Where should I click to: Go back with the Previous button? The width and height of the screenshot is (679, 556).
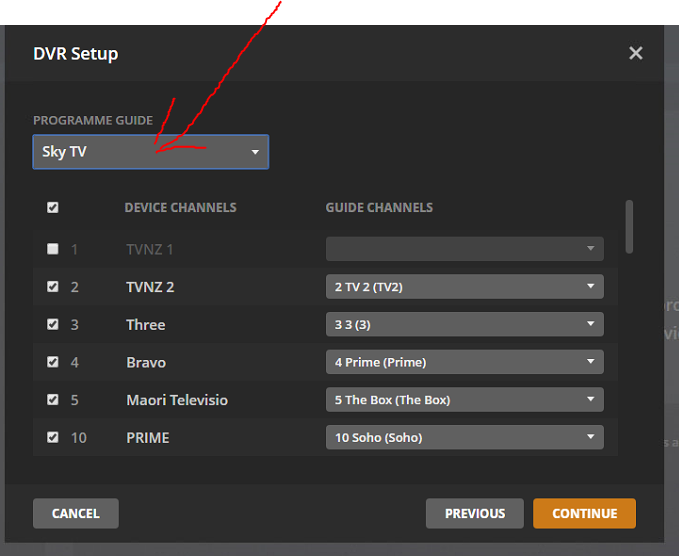[474, 514]
